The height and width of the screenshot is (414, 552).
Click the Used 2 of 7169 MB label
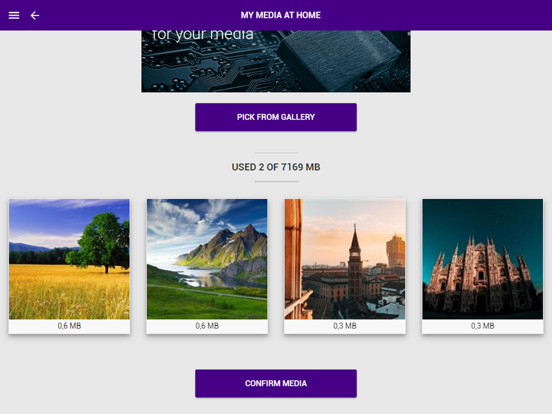tap(276, 167)
